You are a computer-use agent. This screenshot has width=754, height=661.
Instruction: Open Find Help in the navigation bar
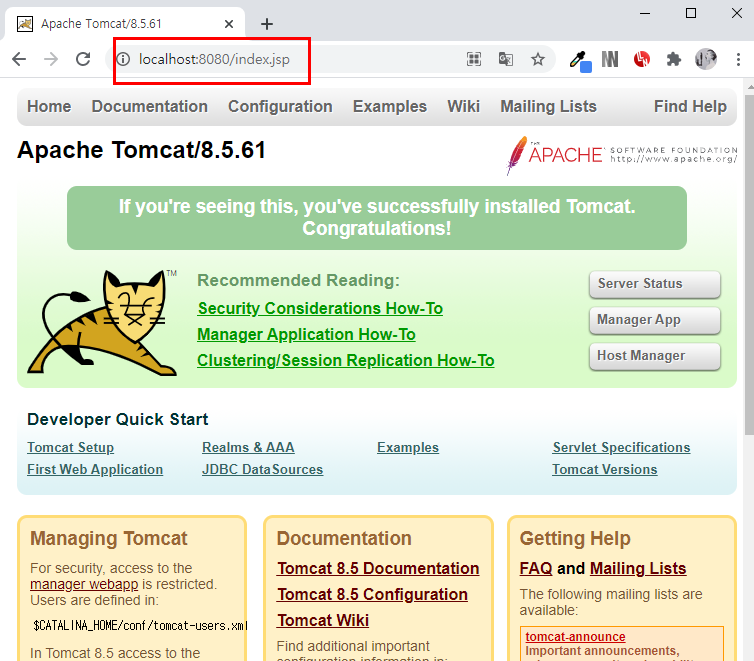[691, 106]
